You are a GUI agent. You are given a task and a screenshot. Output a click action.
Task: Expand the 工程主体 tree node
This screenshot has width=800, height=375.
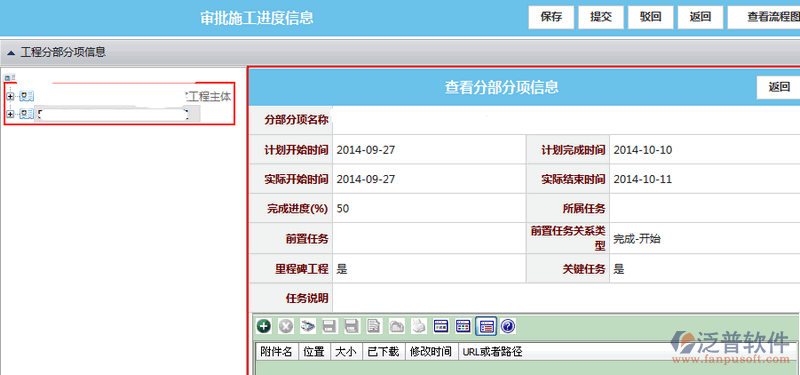click(10, 96)
